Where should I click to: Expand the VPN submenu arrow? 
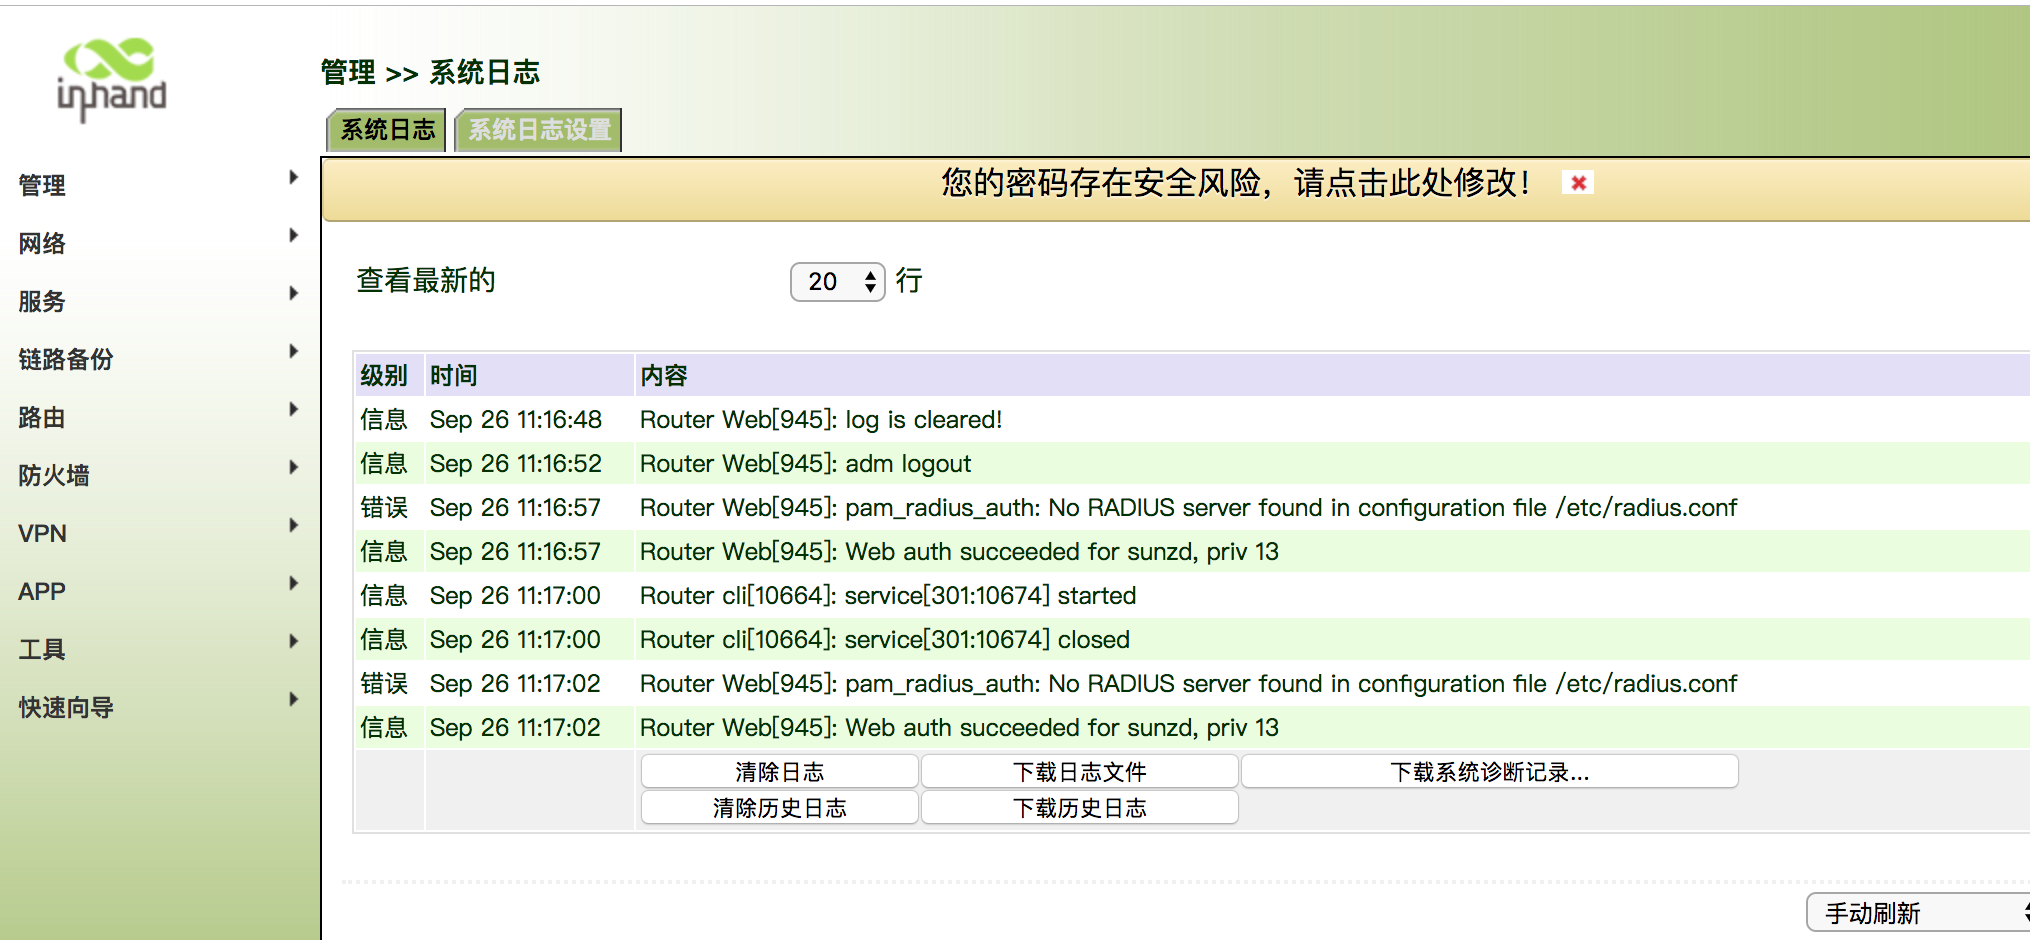click(293, 526)
